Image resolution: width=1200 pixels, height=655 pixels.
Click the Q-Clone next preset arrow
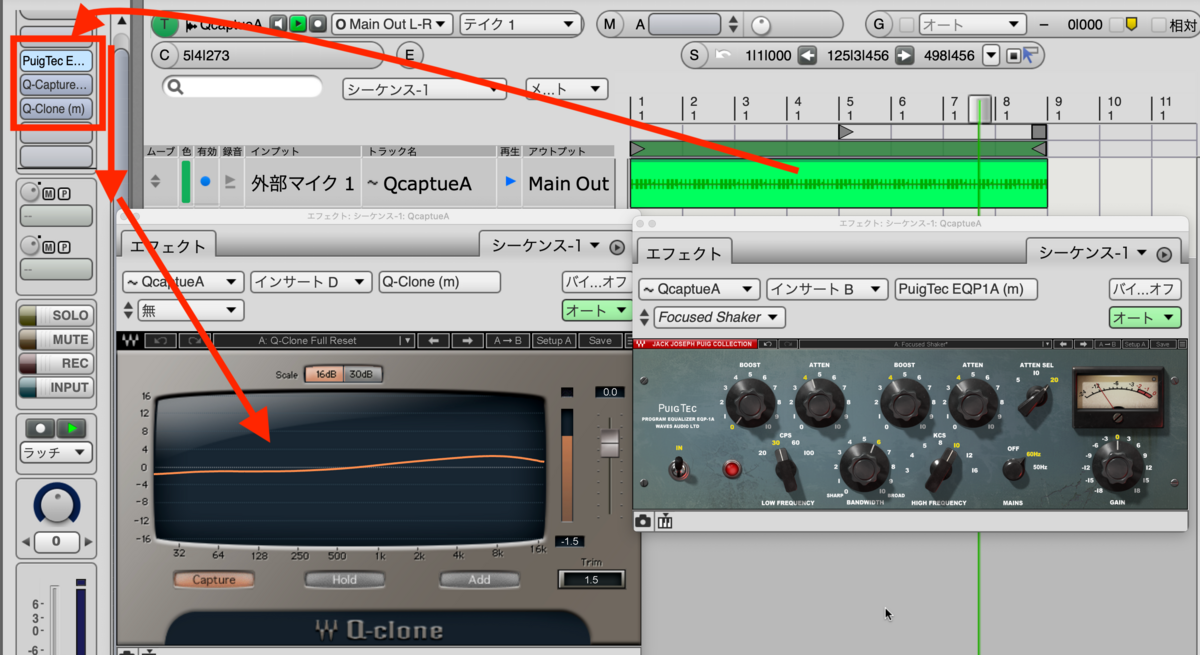467,340
